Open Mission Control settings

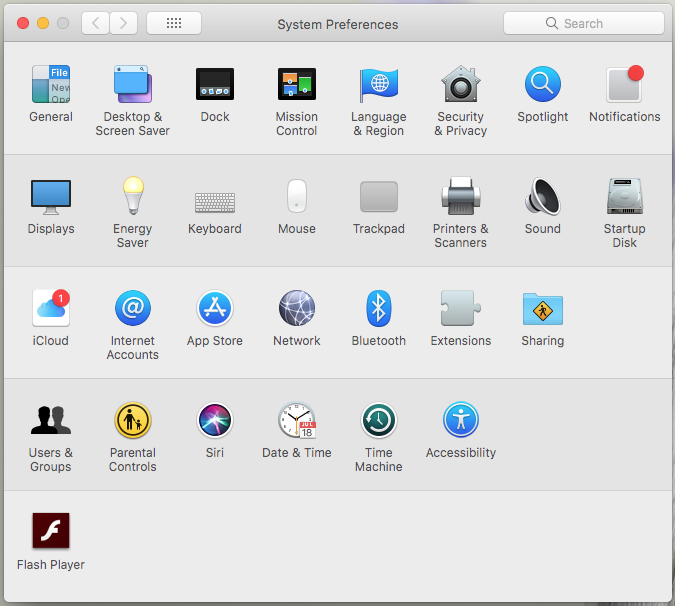297,84
